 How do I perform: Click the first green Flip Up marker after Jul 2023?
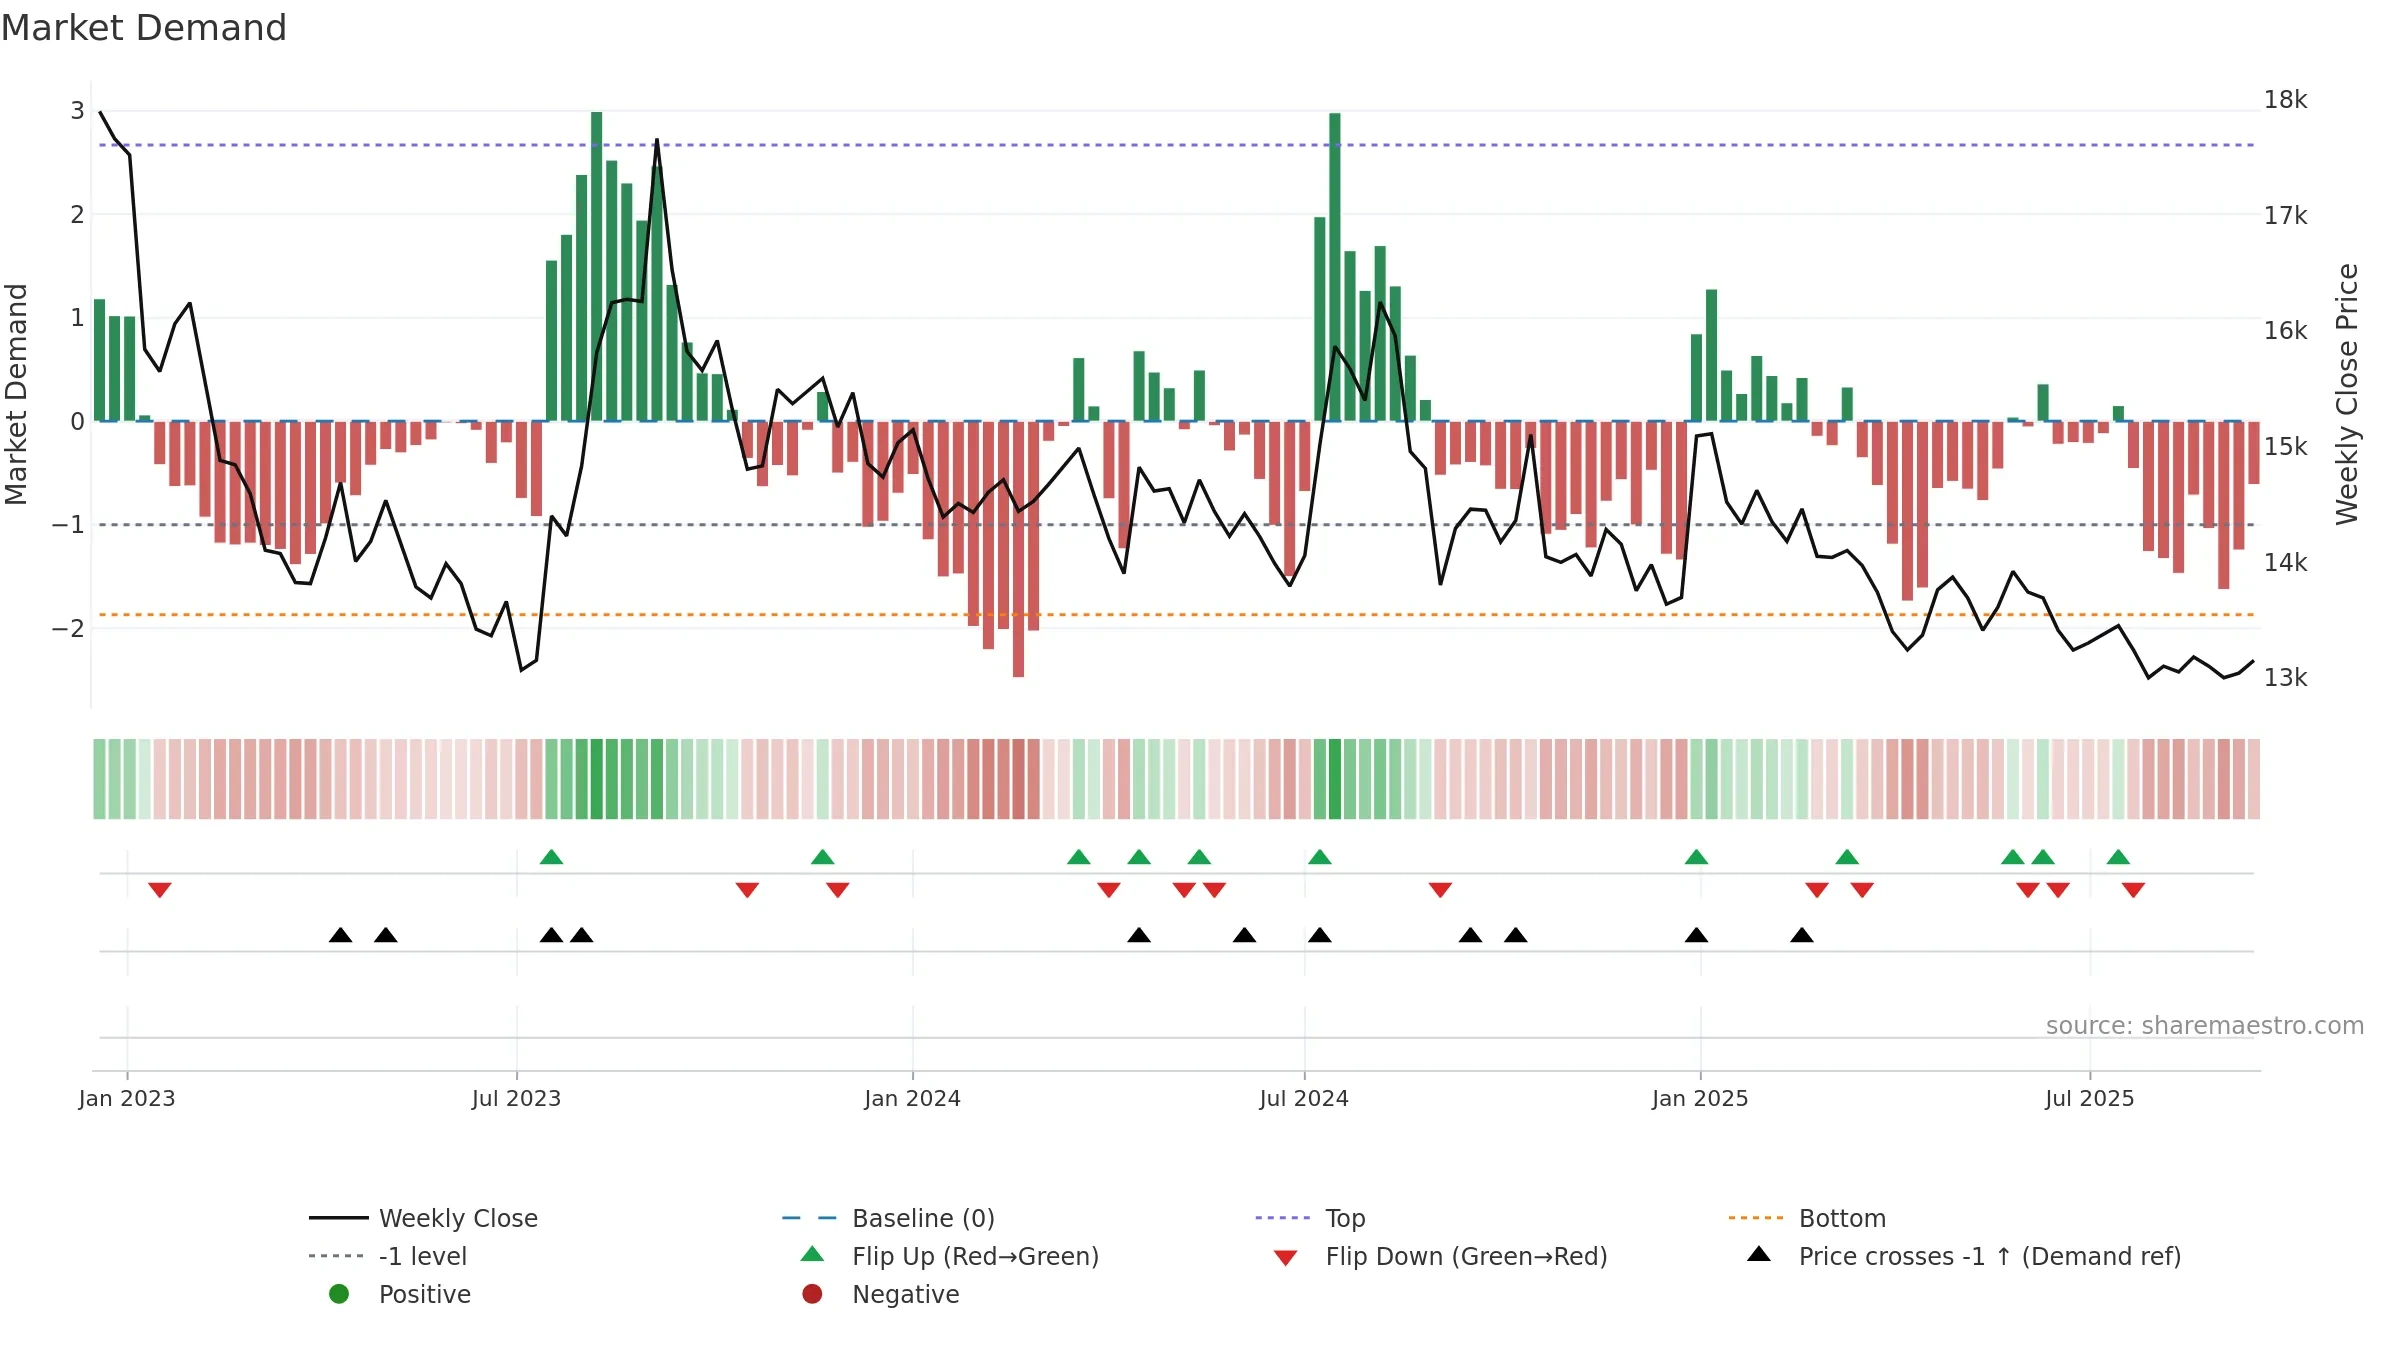point(551,857)
